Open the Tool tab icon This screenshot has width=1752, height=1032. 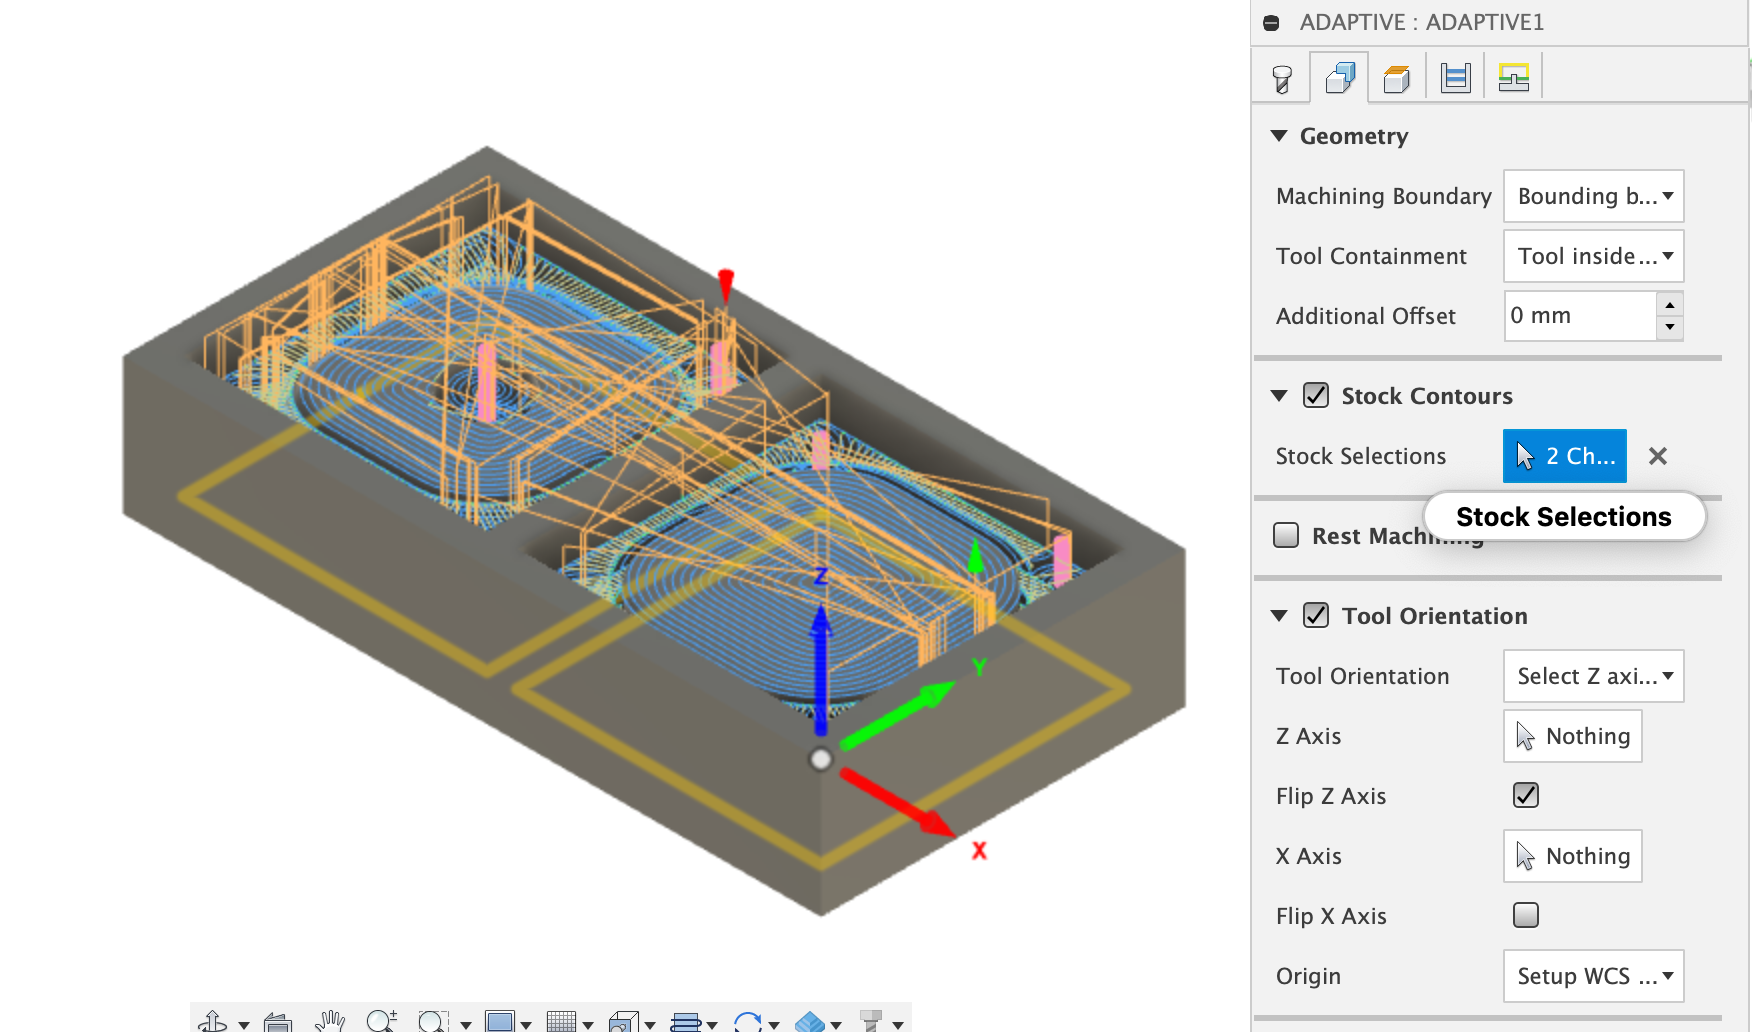(1282, 78)
